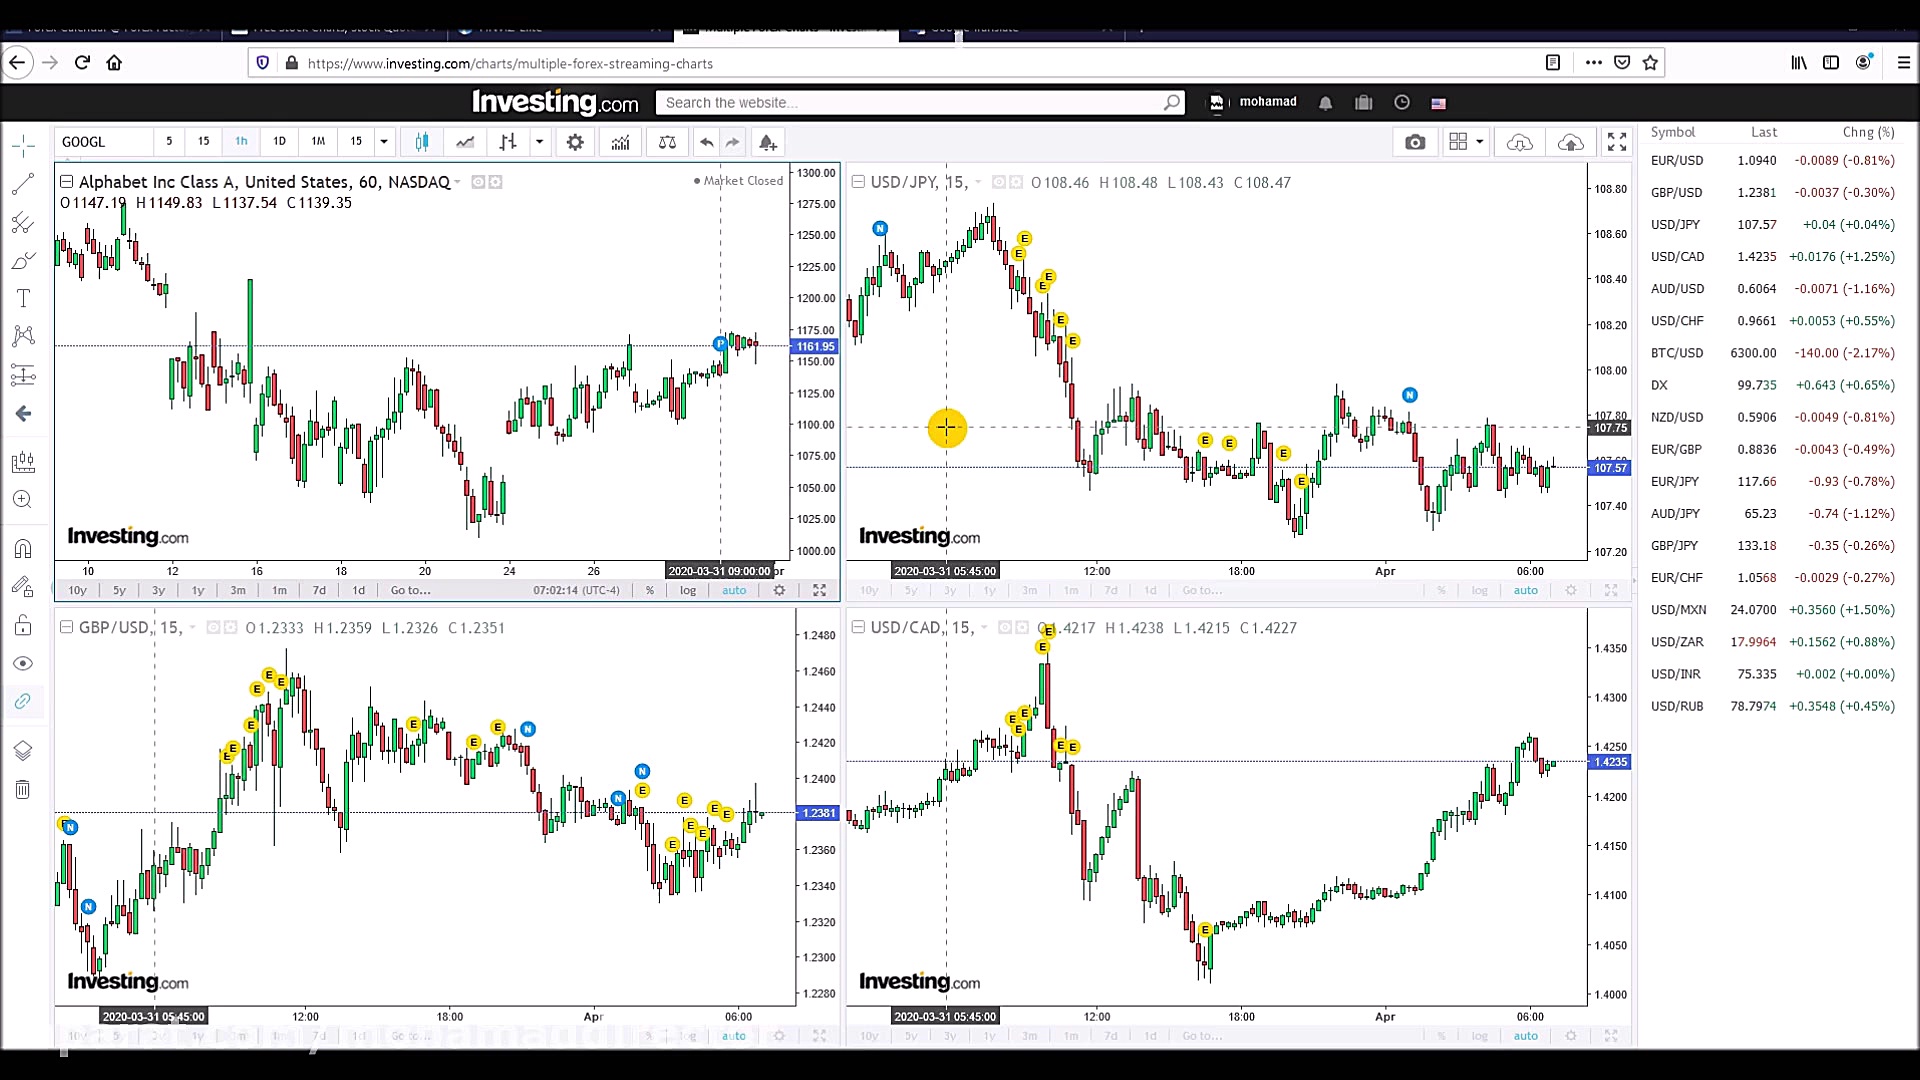Open the indicators icon in toolbar
Image resolution: width=1920 pixels, height=1080 pixels.
(x=620, y=142)
